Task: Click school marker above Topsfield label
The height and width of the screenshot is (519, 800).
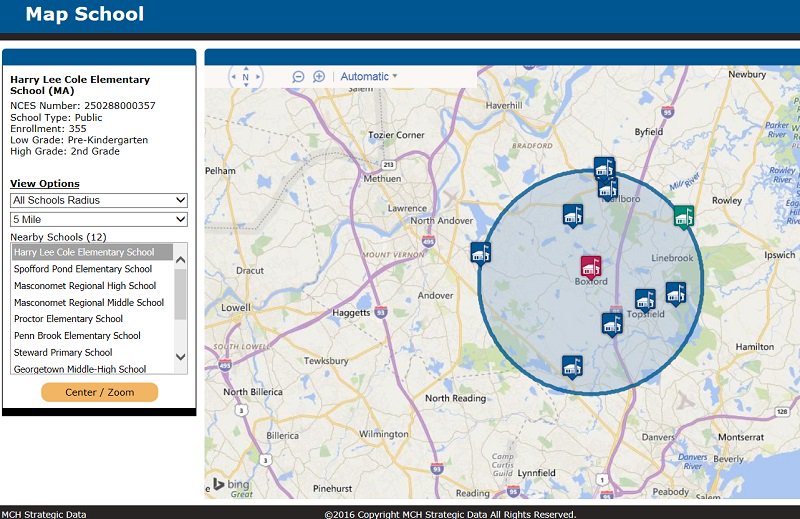Action: coord(645,300)
